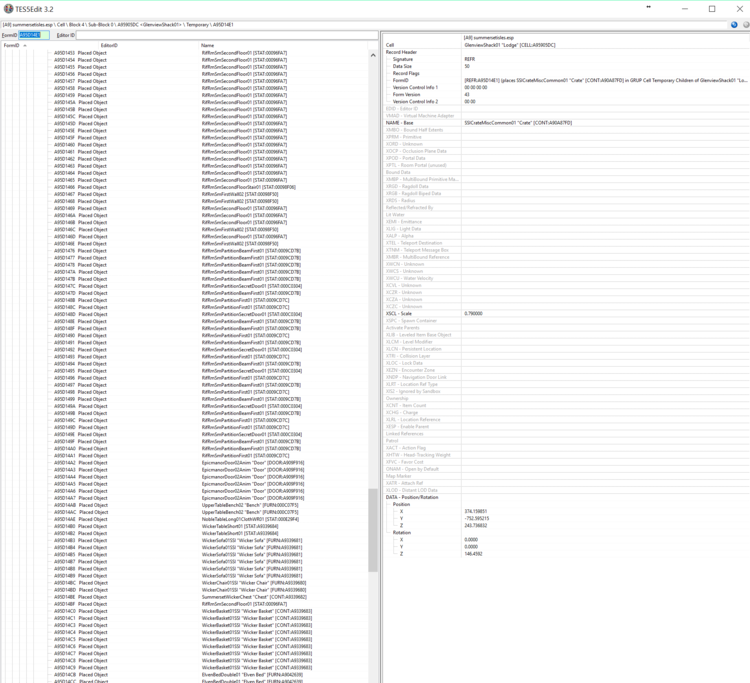Click the XTEL - Teleport Destination row
Viewport: 750px width, 683px height.
pyautogui.click(x=566, y=243)
